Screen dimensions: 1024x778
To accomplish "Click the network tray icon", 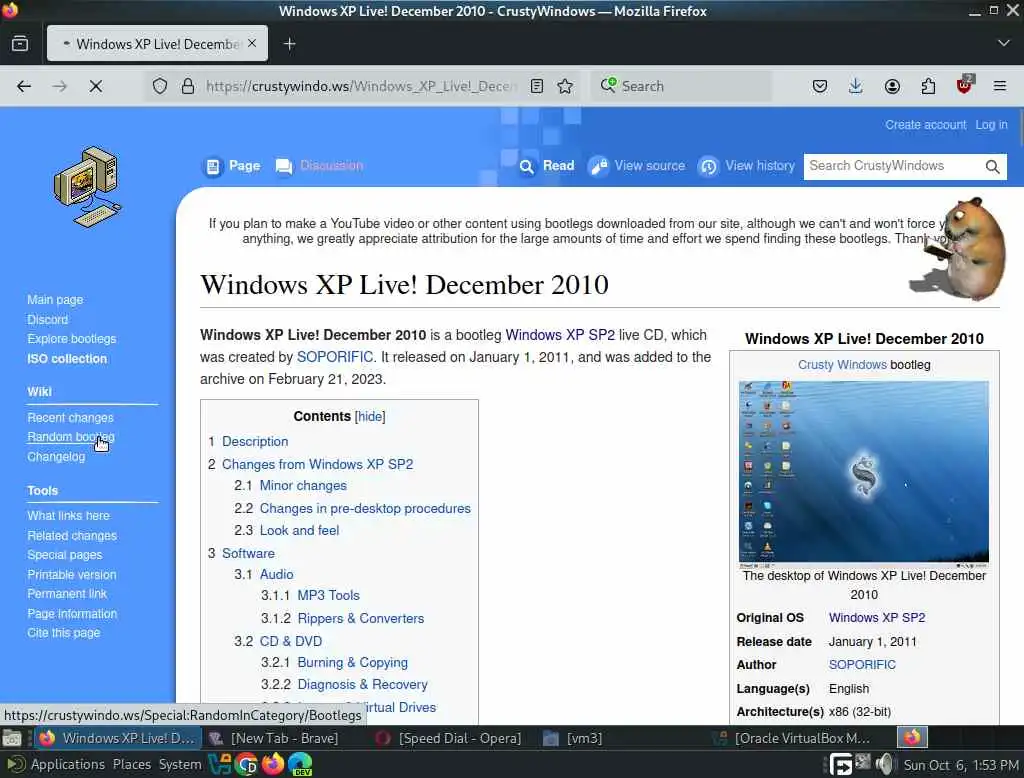I will click(x=863, y=762).
